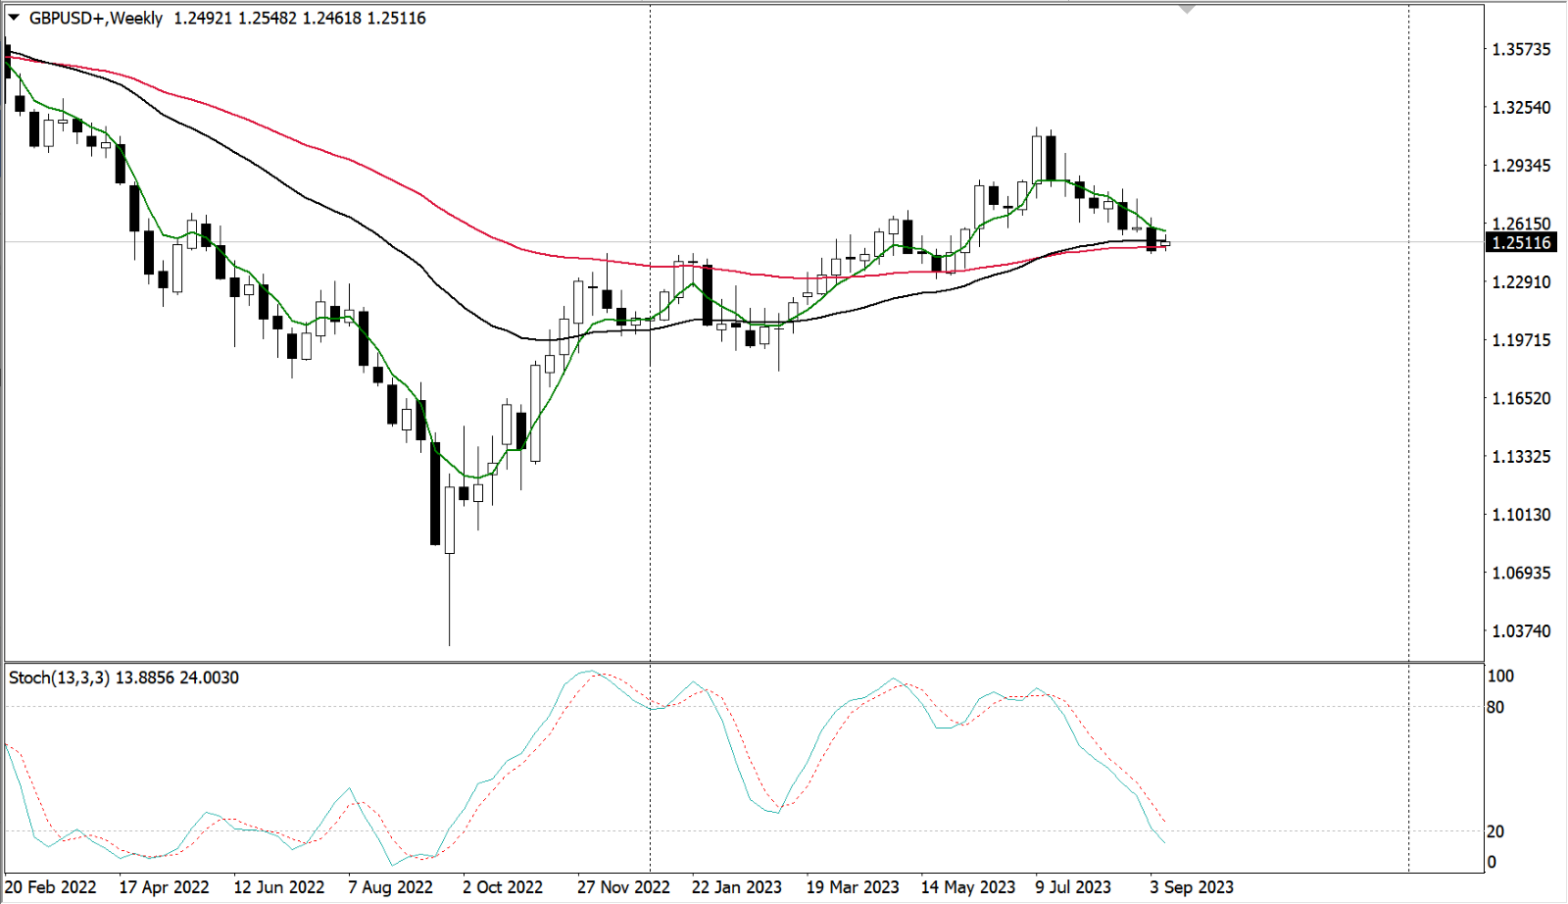Click the dropdown arrow beside GBPUSD+ title
1568x904 pixels.
pyautogui.click(x=14, y=18)
